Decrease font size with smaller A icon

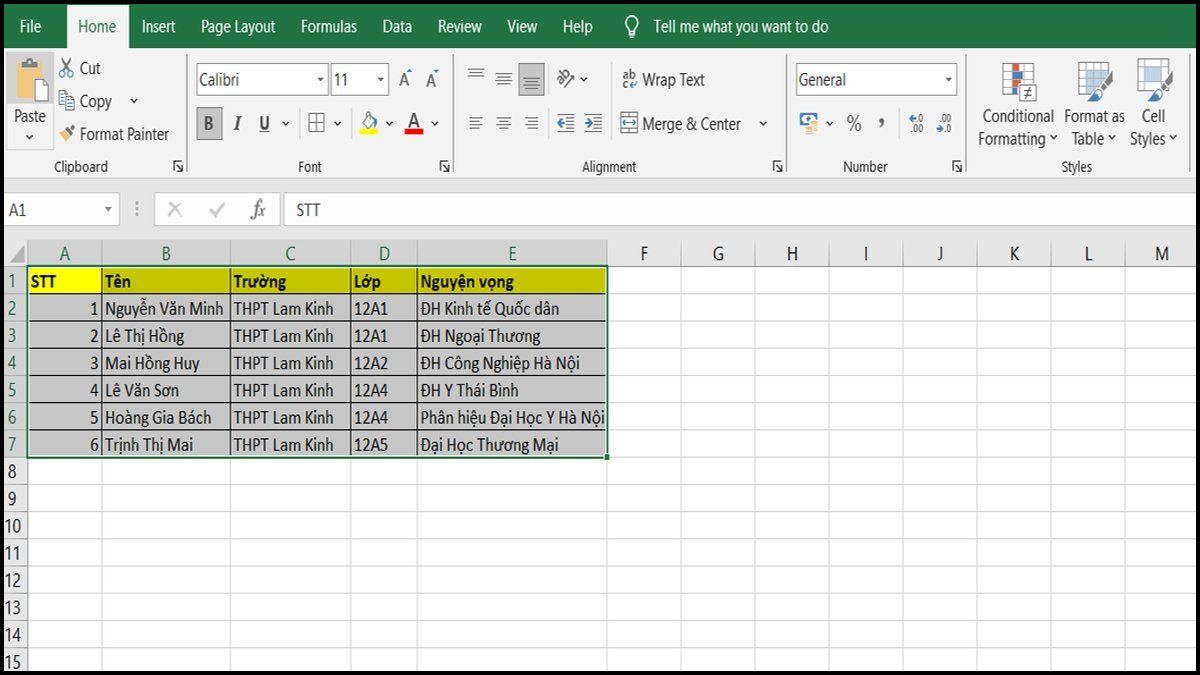(432, 80)
